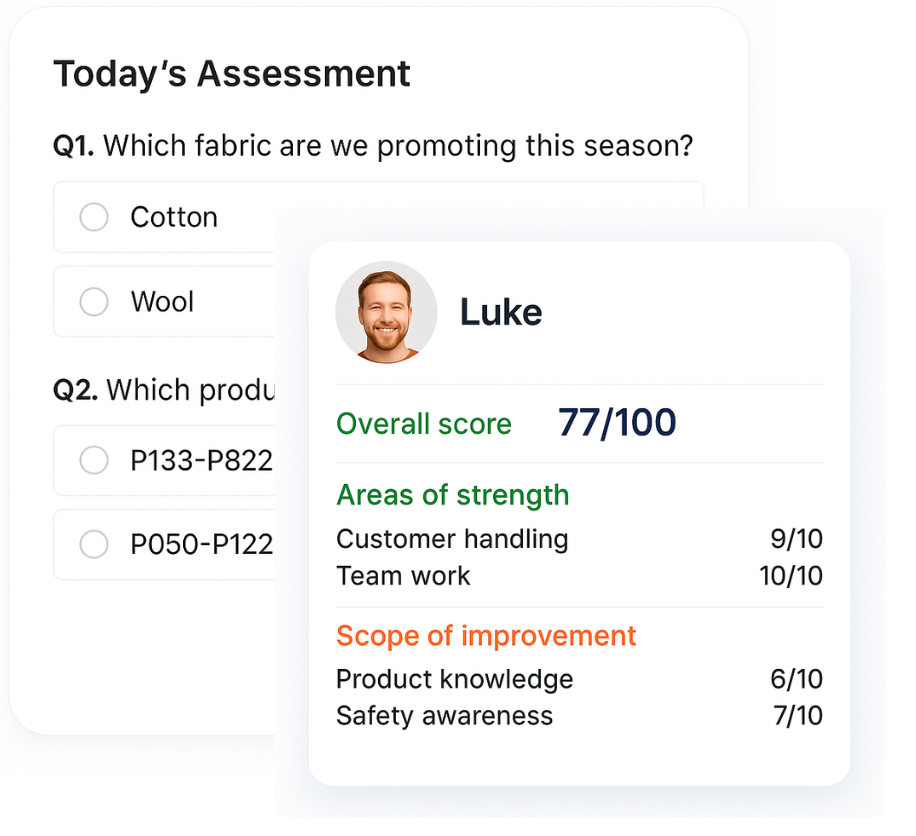Click the Product knowledge row label

455,680
